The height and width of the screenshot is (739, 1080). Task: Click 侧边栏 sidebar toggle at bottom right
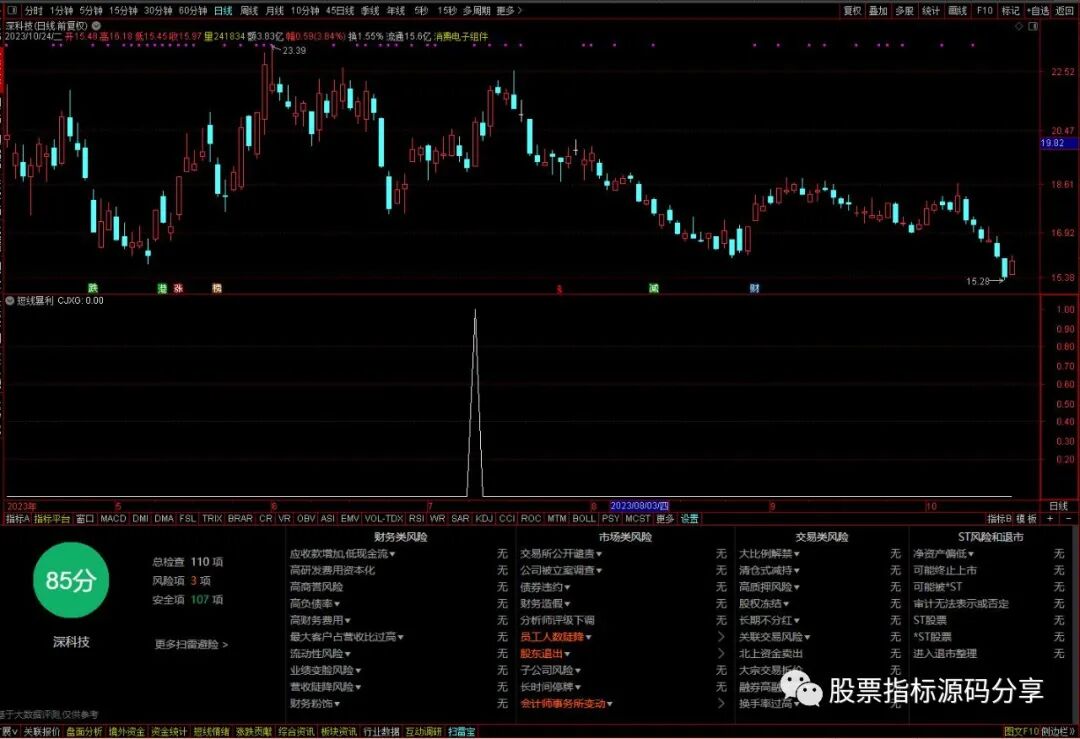click(1057, 731)
